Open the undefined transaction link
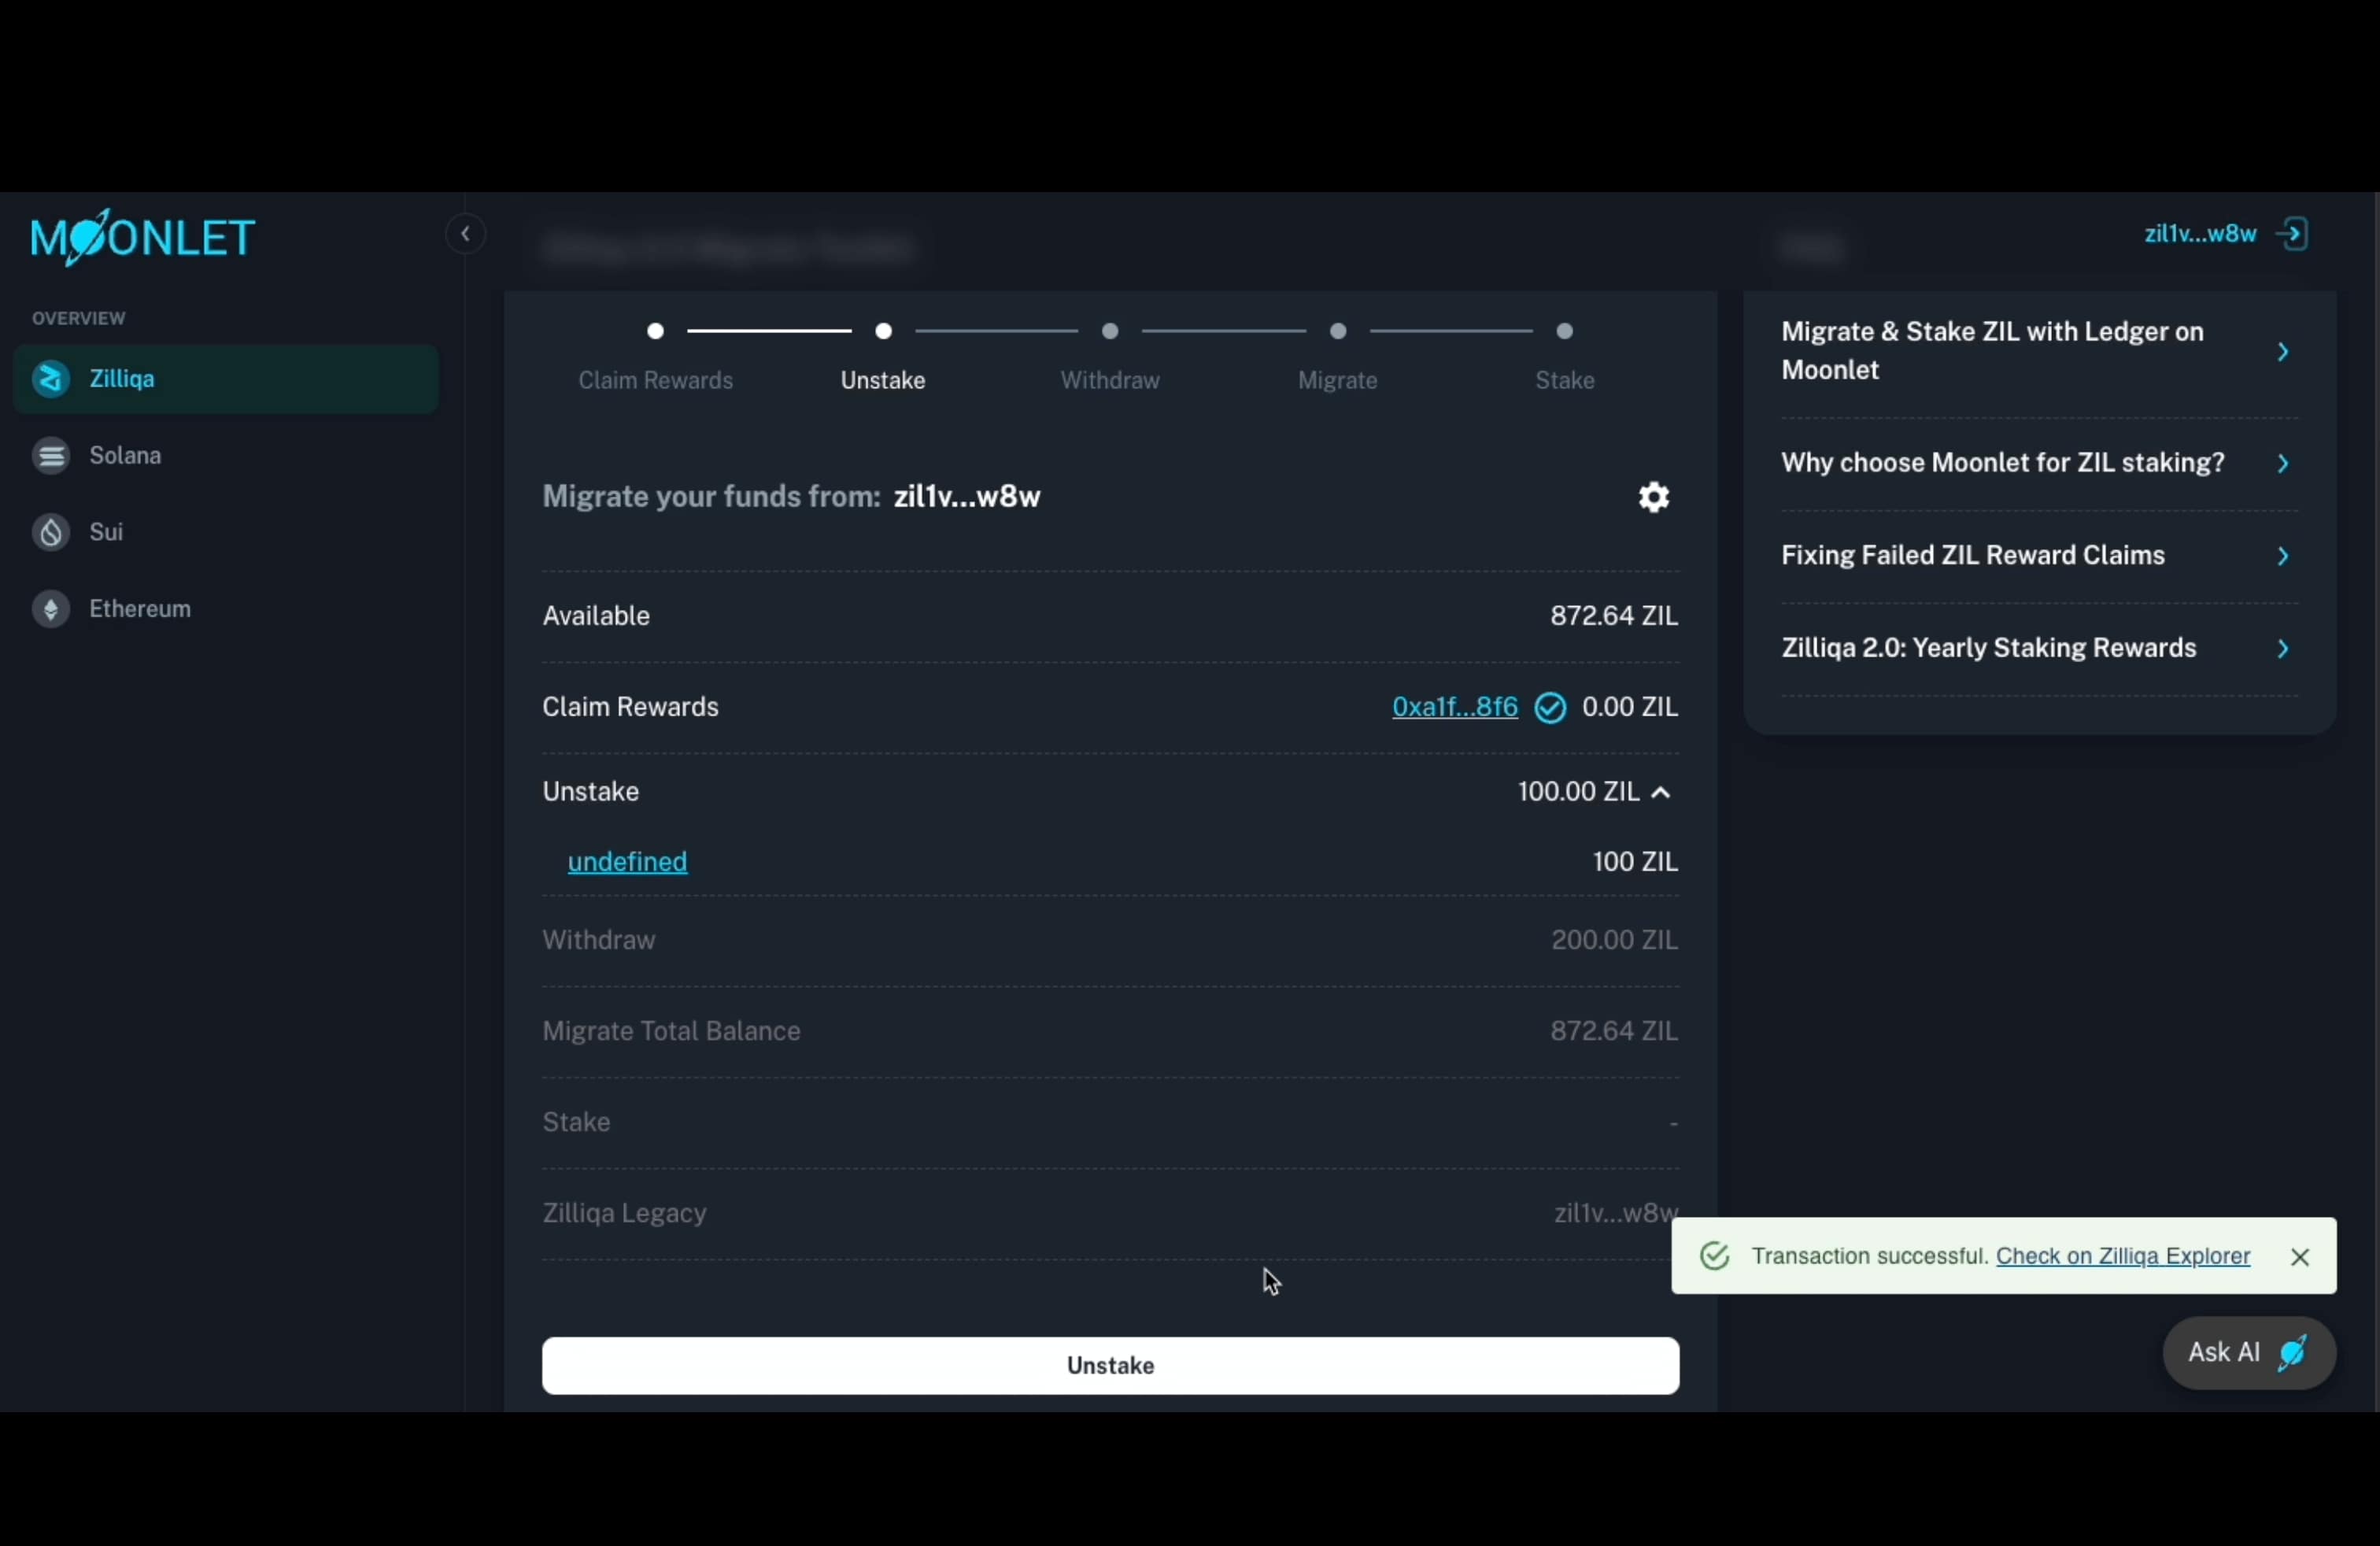This screenshot has width=2380, height=1546. tap(628, 862)
